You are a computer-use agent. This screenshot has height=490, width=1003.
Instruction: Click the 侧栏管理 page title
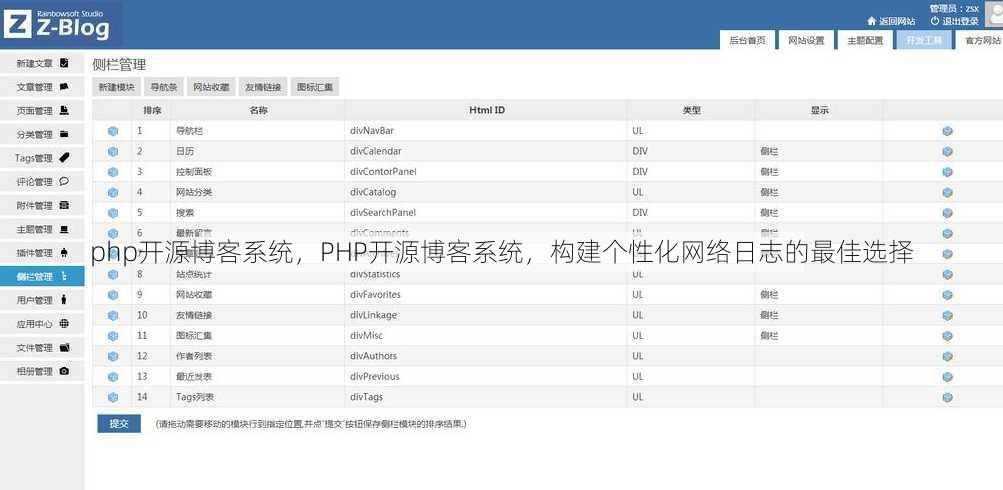119,65
